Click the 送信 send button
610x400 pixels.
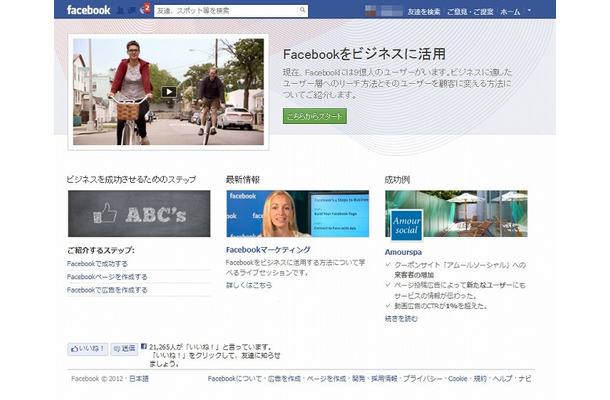[124, 349]
